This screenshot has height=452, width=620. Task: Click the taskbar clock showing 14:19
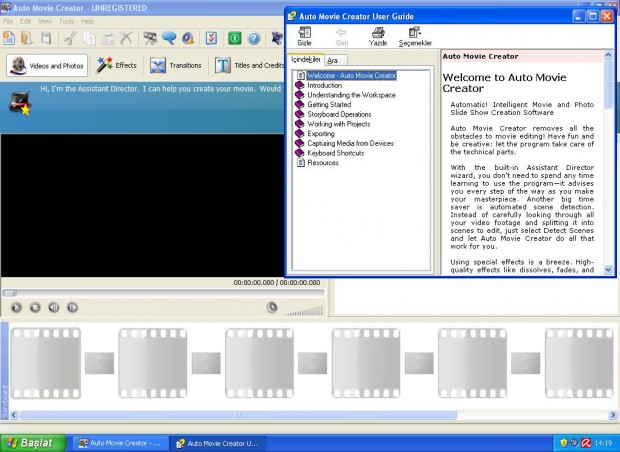coord(603,443)
